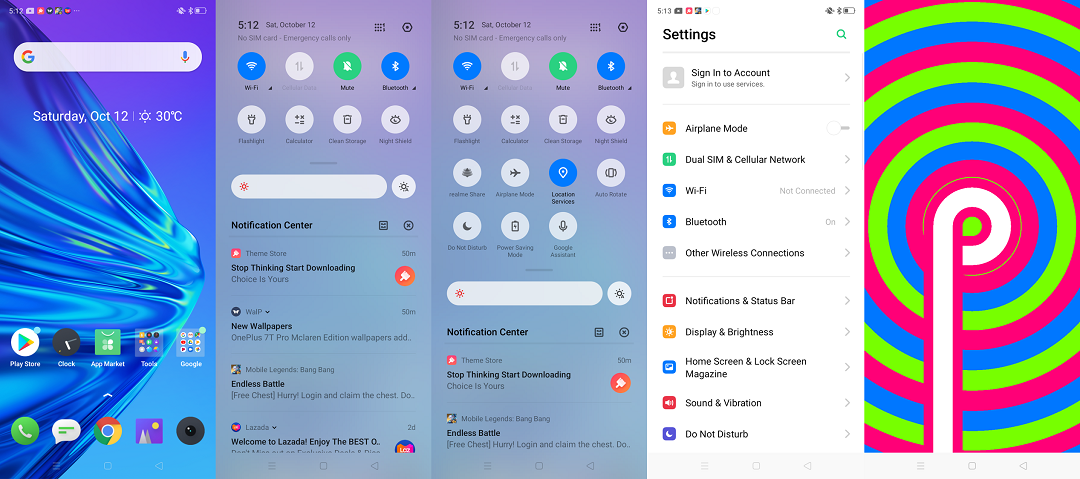Expand the WalP notification chevron
1080x479 pixels.
(x=267, y=312)
